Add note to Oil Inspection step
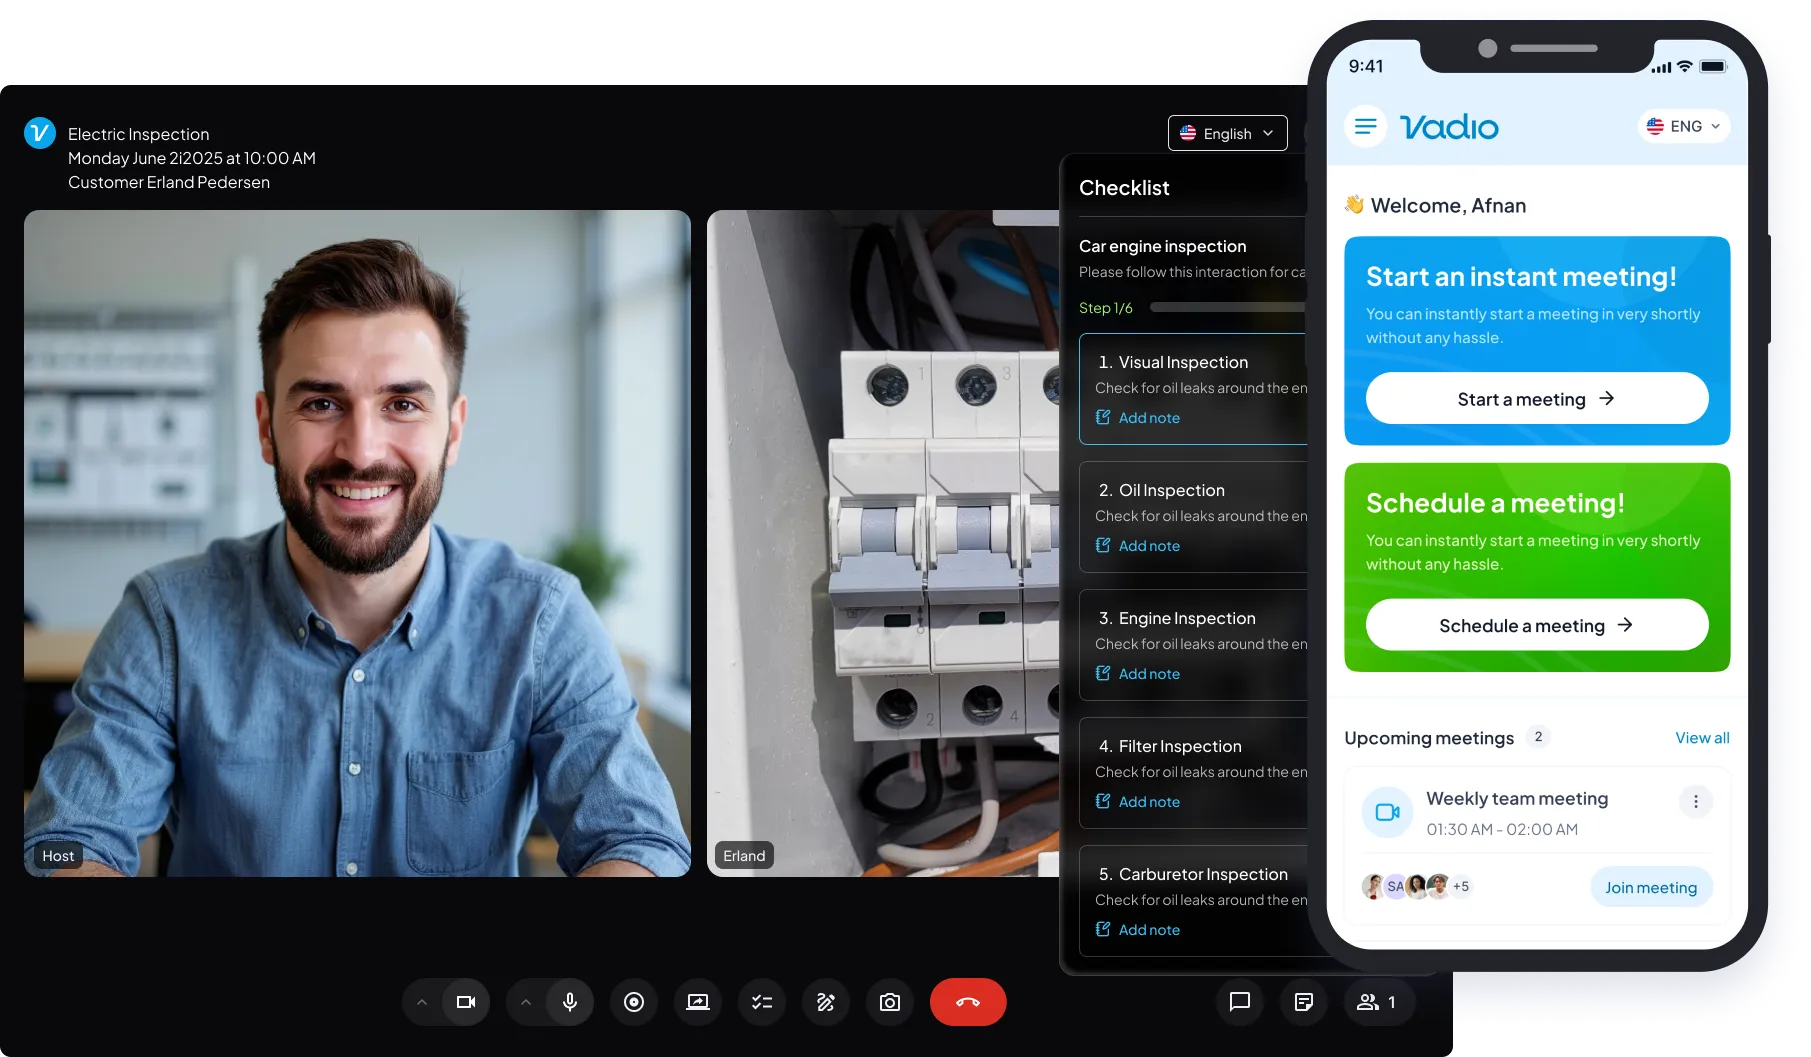This screenshot has height=1057, width=1811. 1138,546
